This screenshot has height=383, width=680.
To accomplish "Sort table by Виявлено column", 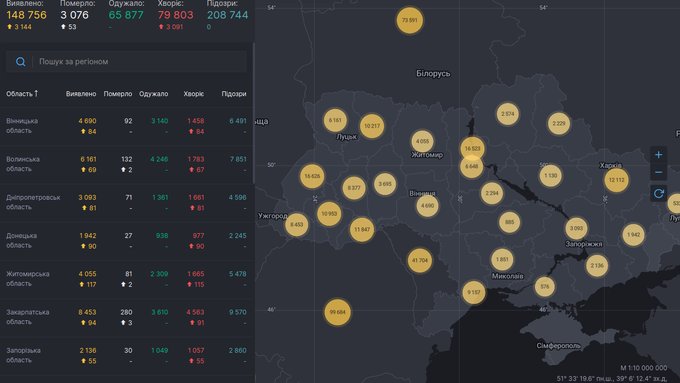I will 81,94.
